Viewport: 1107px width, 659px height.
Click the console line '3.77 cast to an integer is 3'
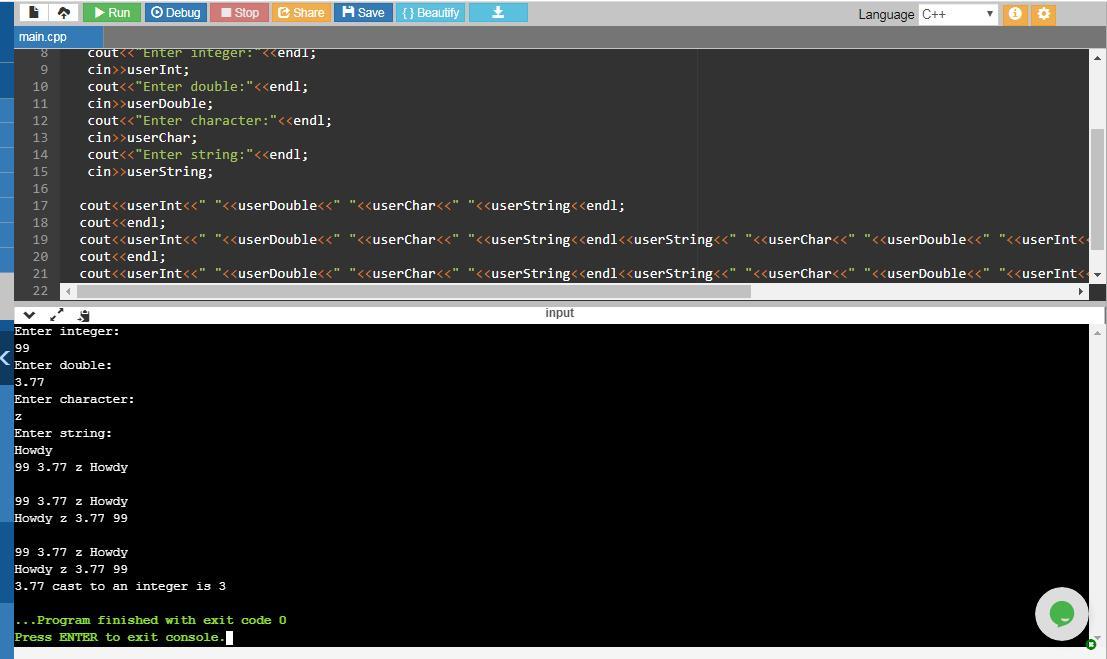coord(120,586)
